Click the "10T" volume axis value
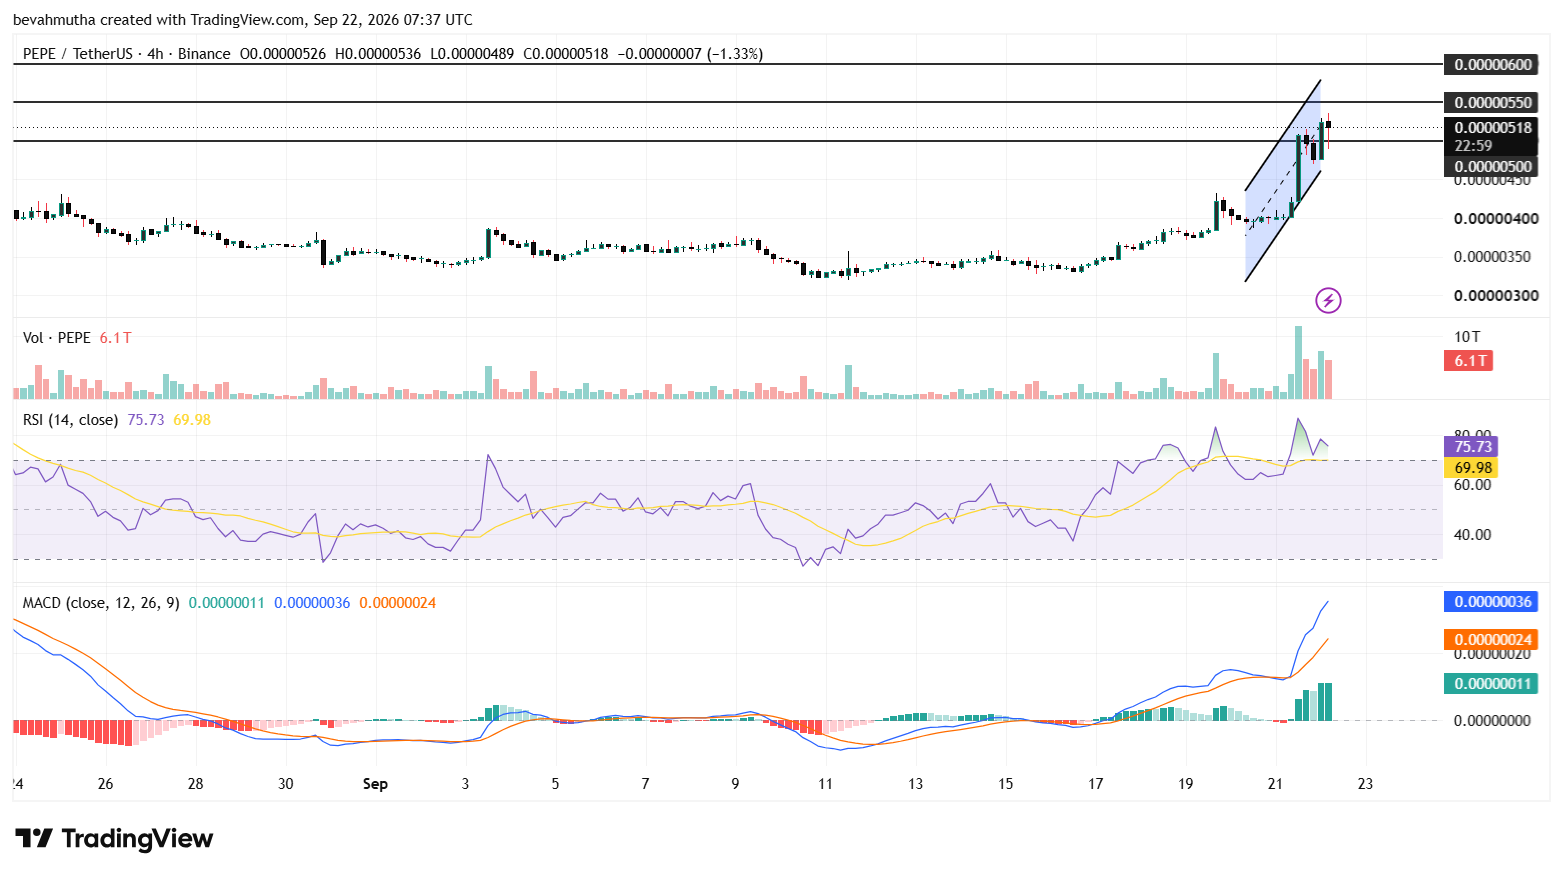This screenshot has width=1563, height=876. point(1467,337)
